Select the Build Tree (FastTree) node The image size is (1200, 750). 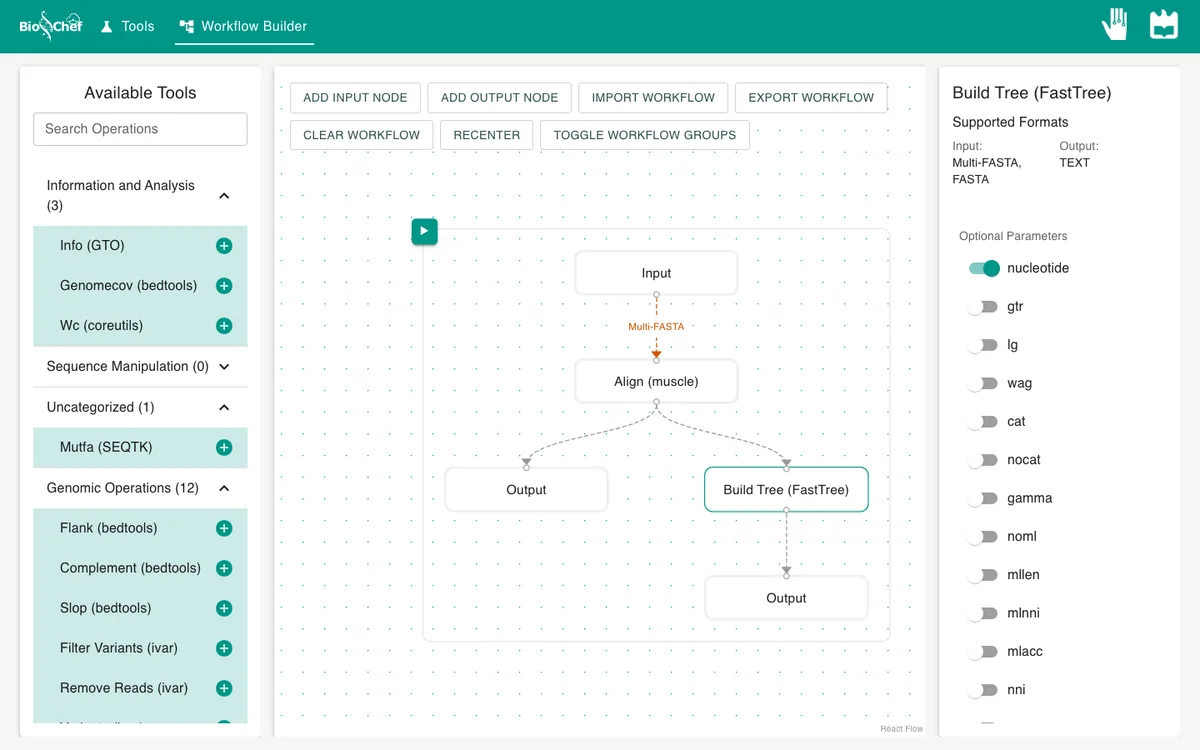pos(786,490)
